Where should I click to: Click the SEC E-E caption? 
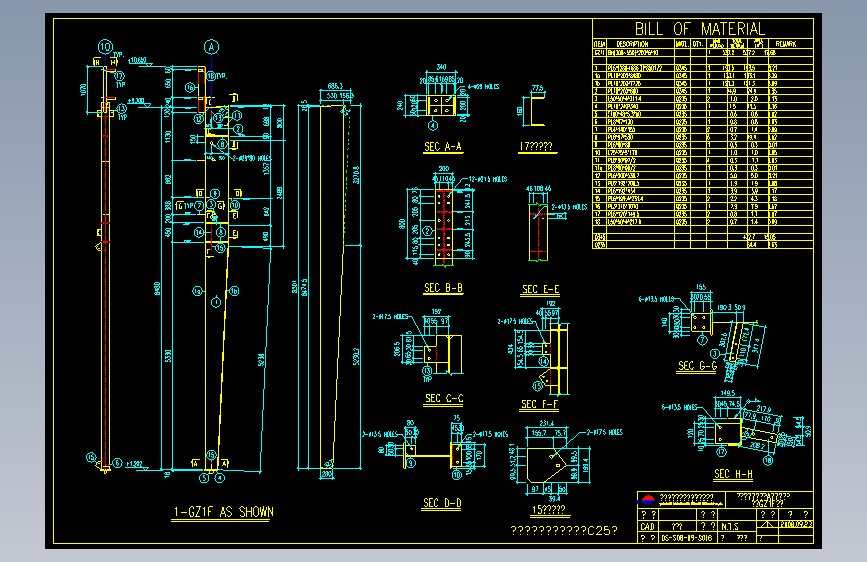click(x=540, y=289)
